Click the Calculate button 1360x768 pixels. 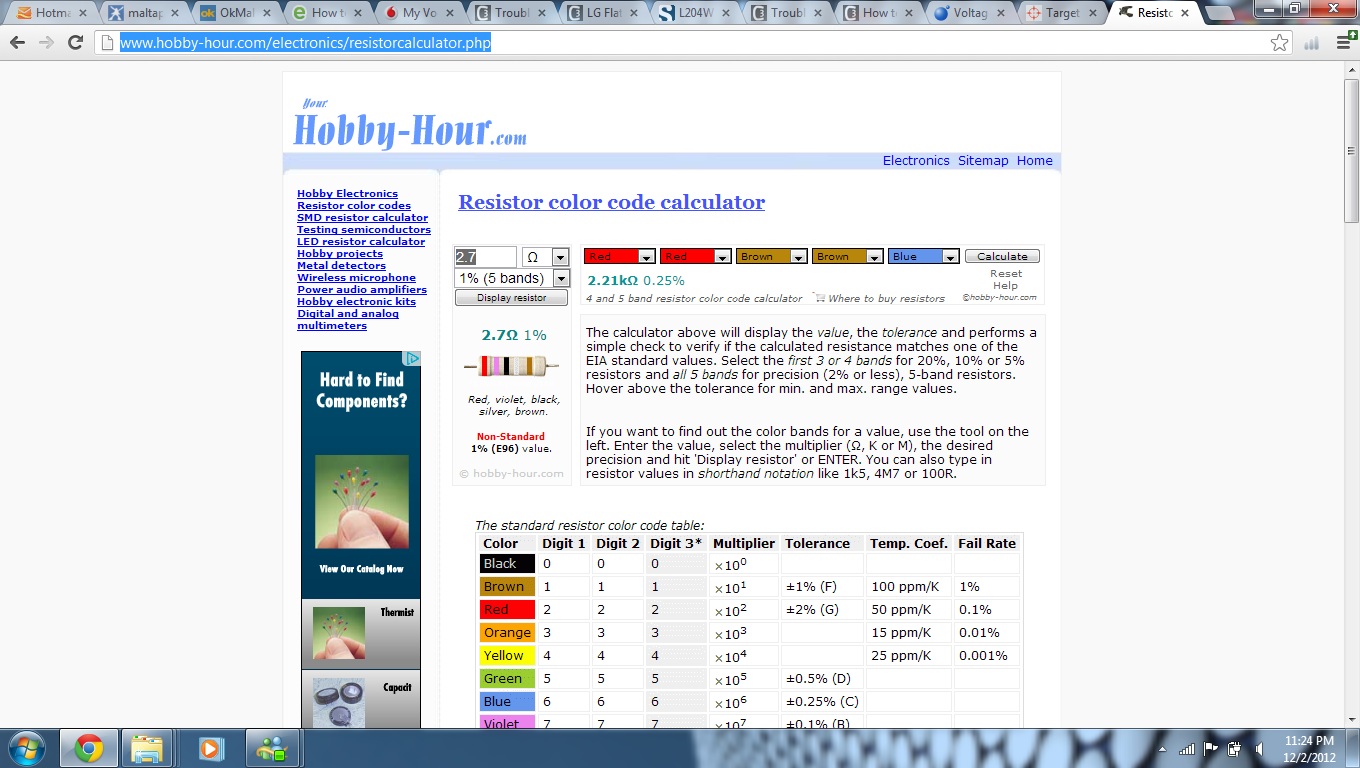coord(1002,257)
